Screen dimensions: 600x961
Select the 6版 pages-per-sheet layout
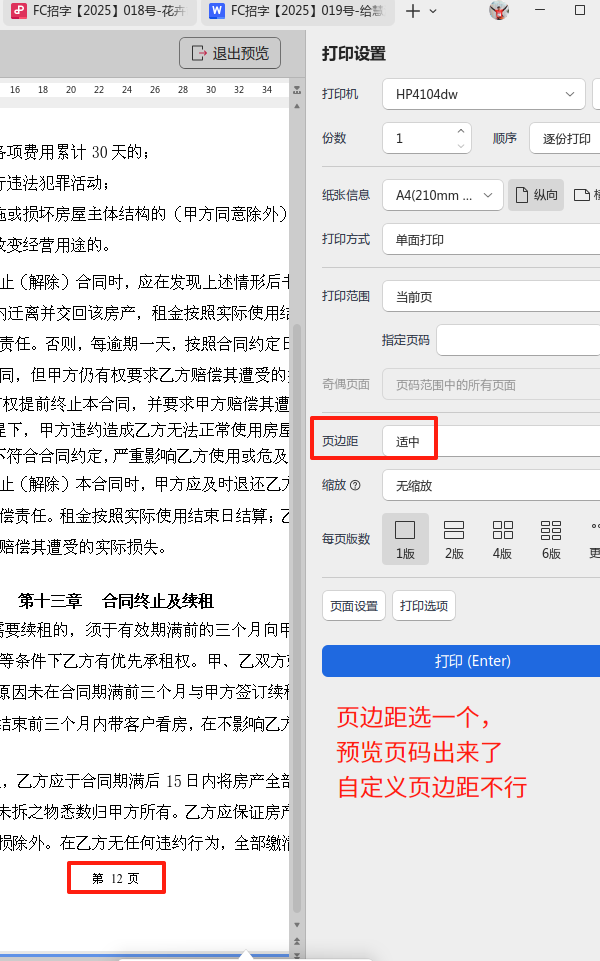point(551,539)
